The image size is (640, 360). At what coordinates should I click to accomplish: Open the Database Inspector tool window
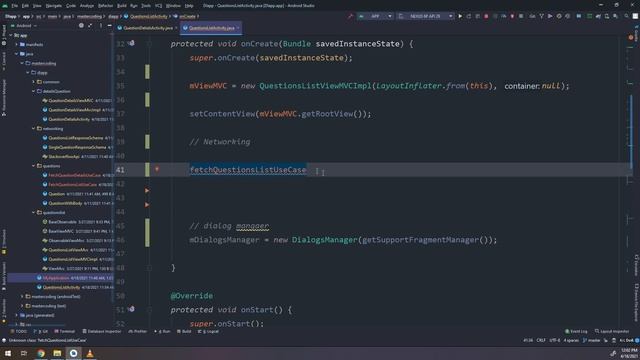[x=102, y=331]
